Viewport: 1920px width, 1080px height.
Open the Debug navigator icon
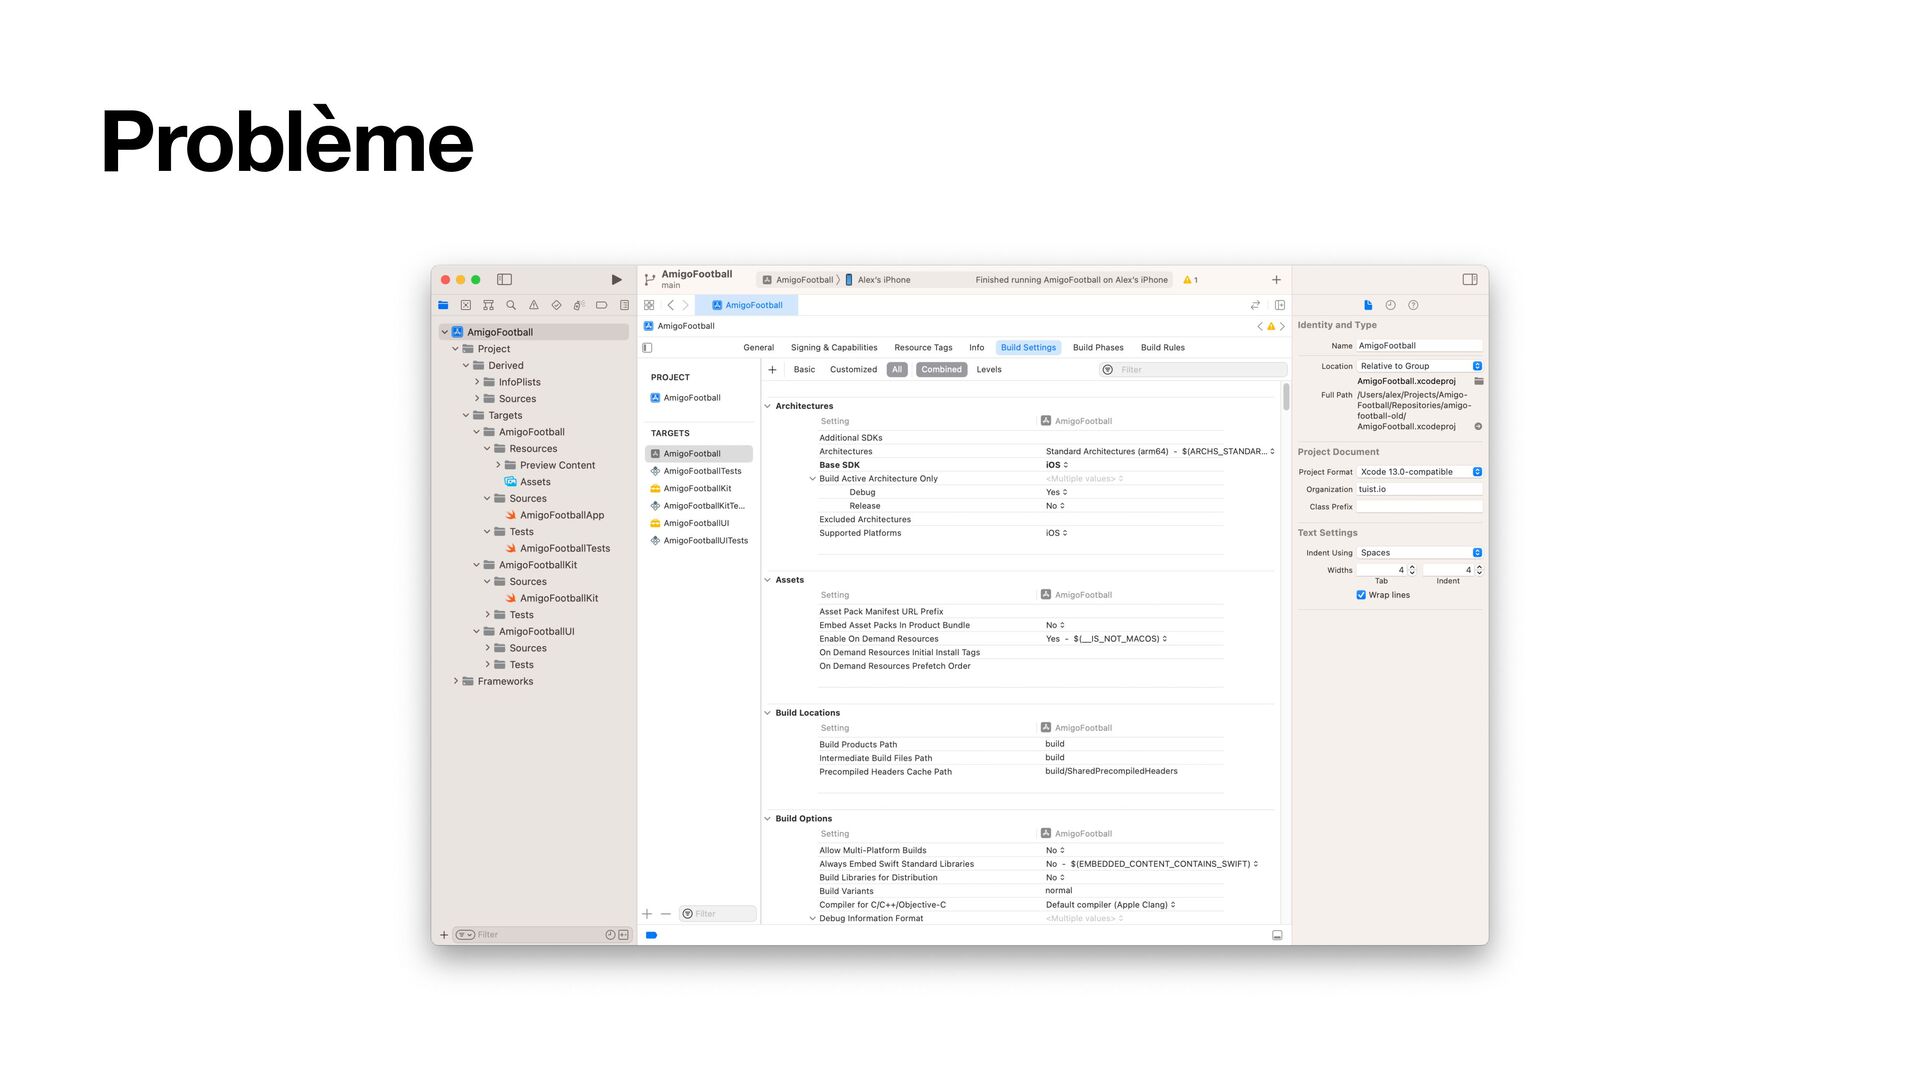579,305
